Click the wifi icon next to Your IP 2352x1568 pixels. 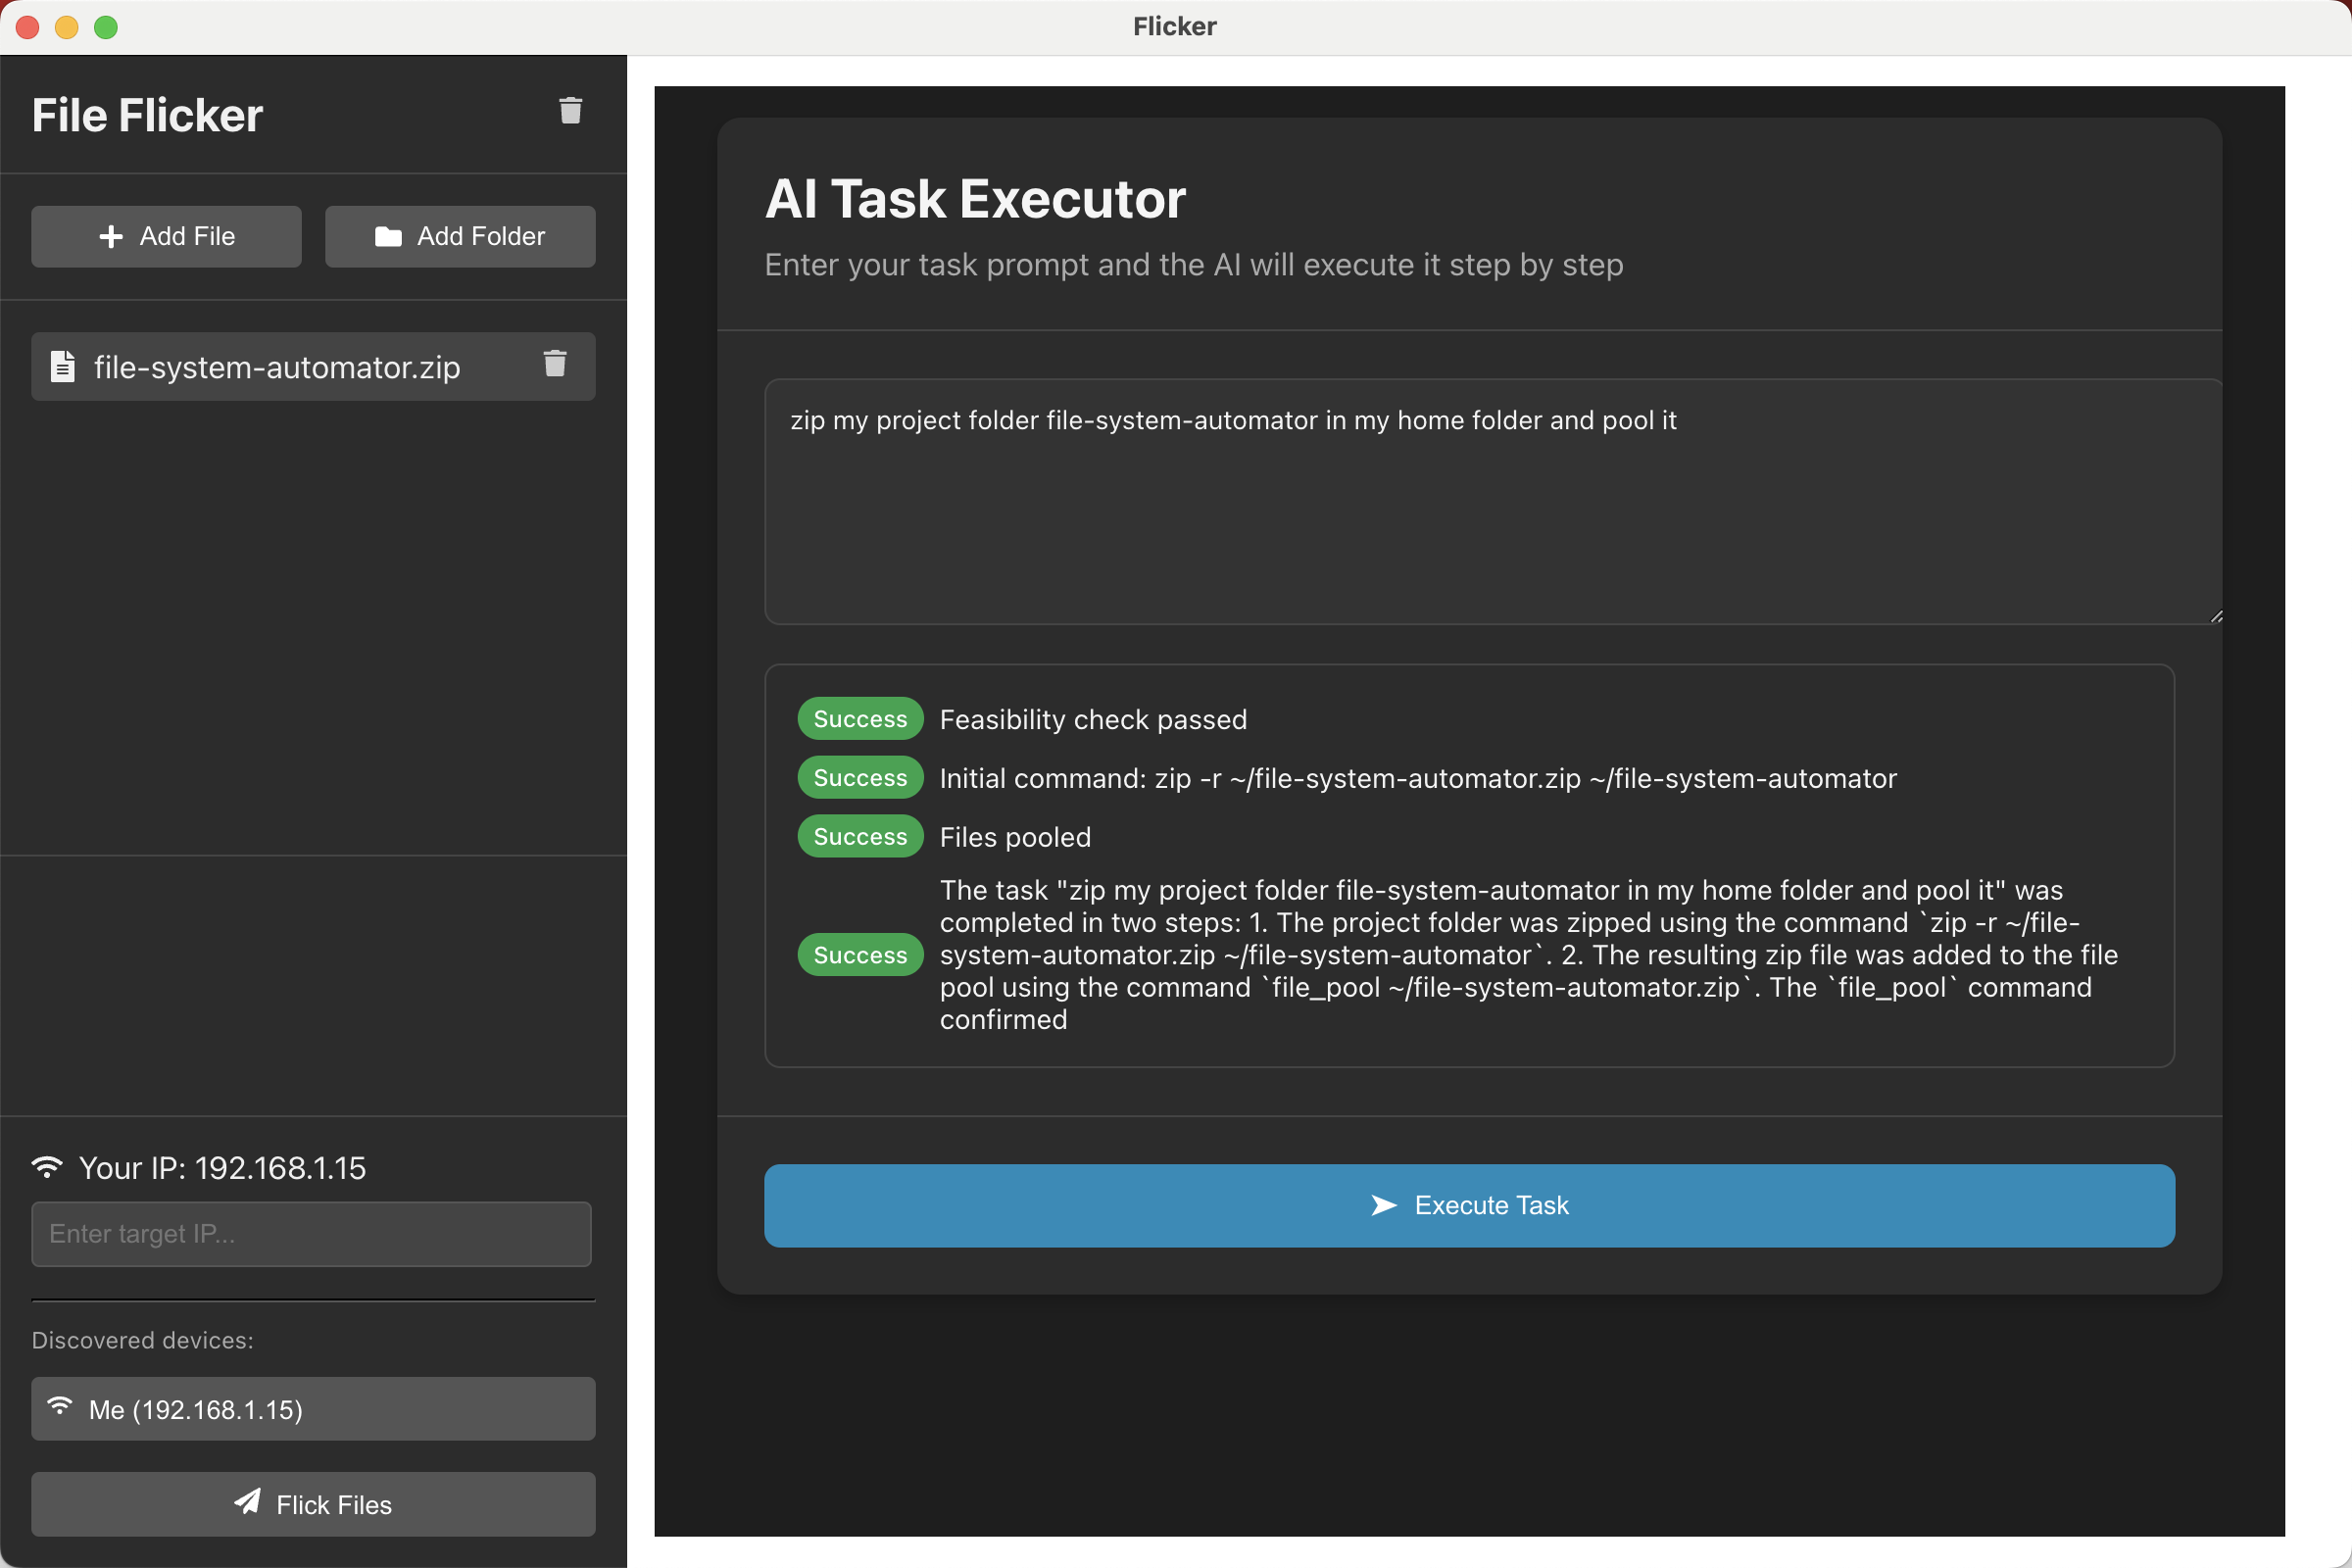tap(47, 1167)
